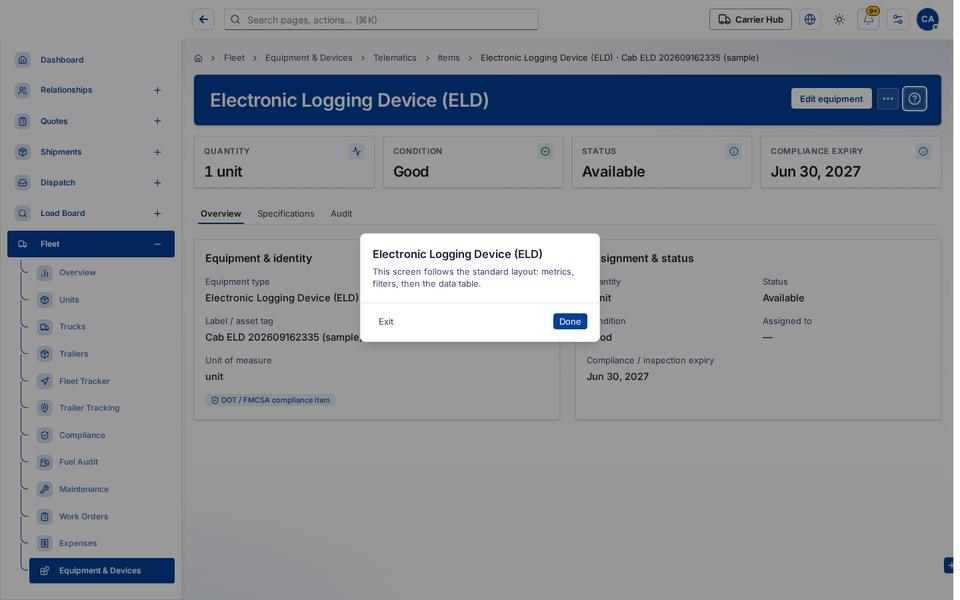The image size is (960, 600).
Task: Click Done in the dialog
Action: point(569,321)
